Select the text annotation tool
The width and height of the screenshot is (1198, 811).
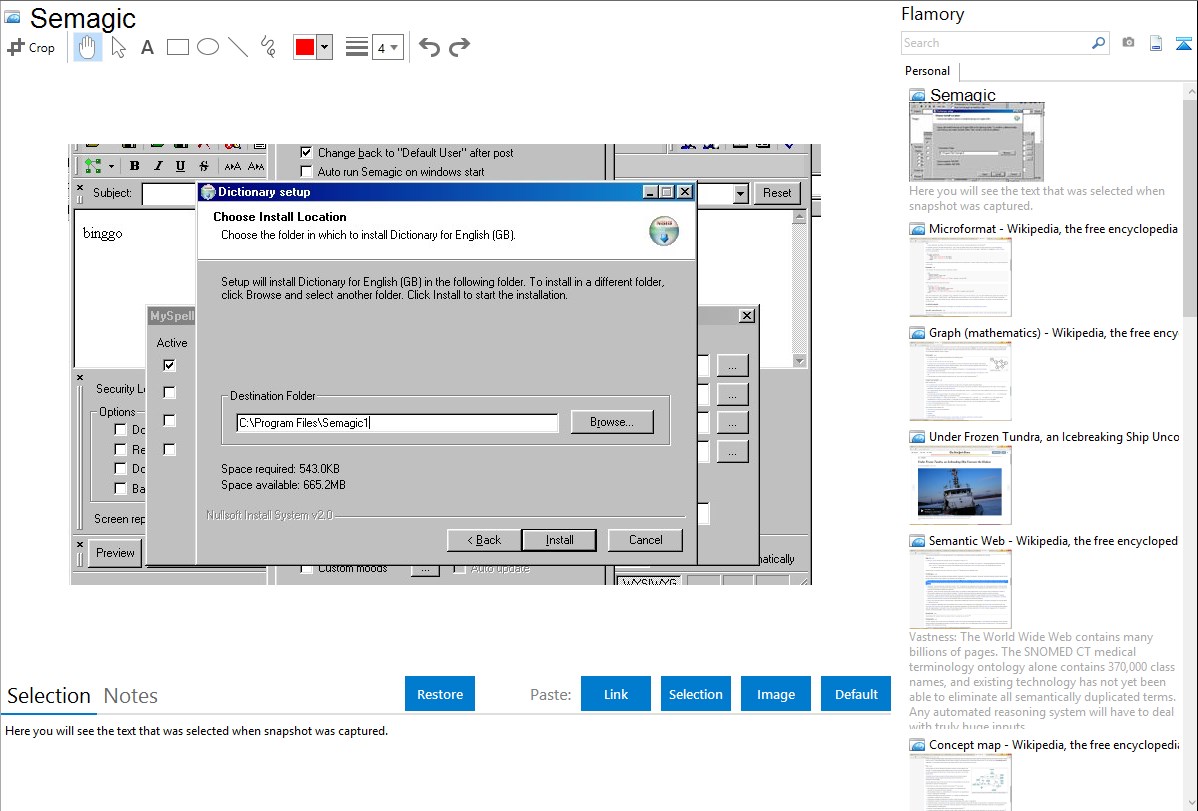(x=147, y=47)
